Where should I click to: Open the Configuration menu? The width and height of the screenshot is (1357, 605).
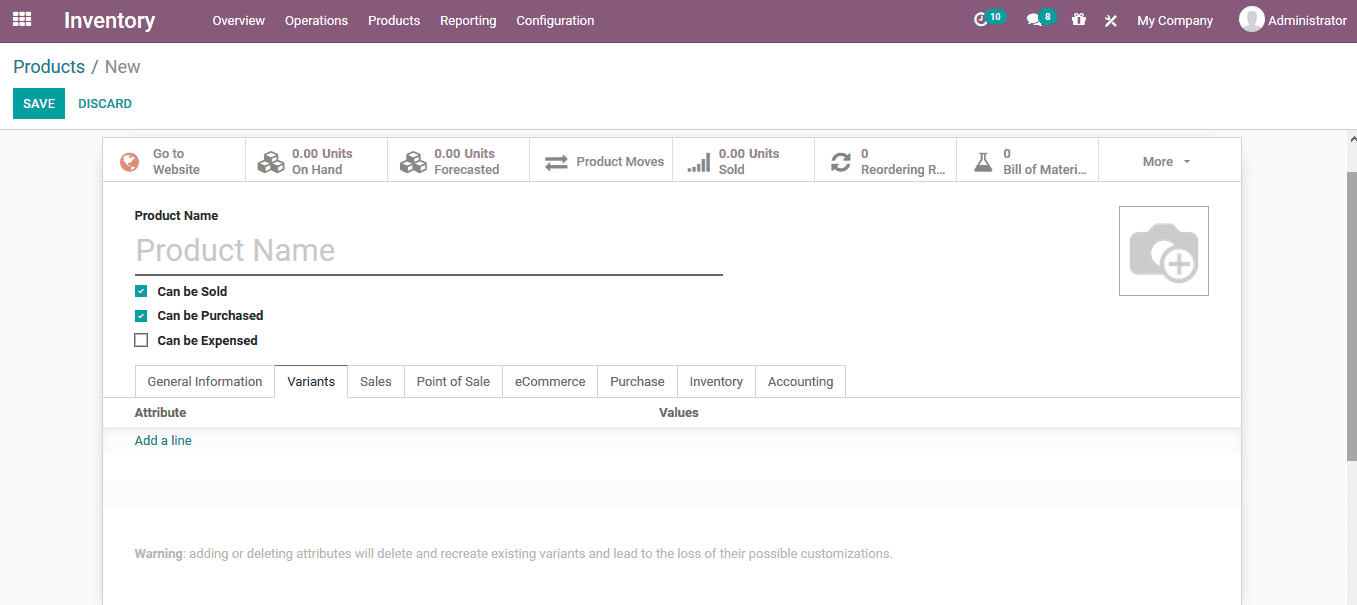click(555, 20)
